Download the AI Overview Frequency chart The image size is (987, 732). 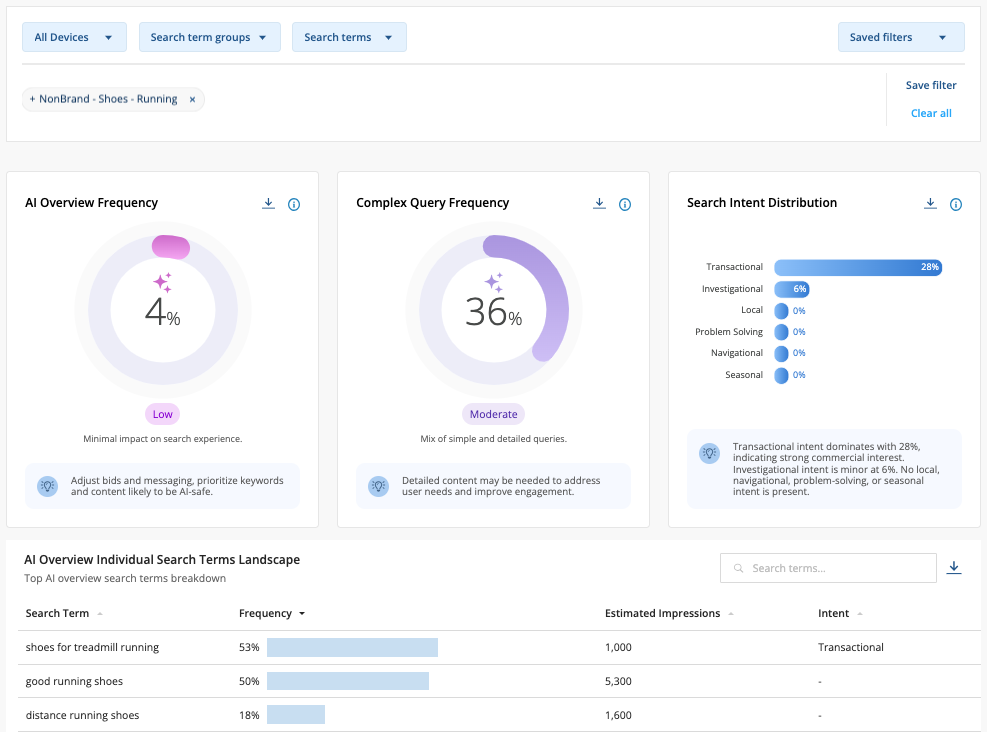point(268,204)
